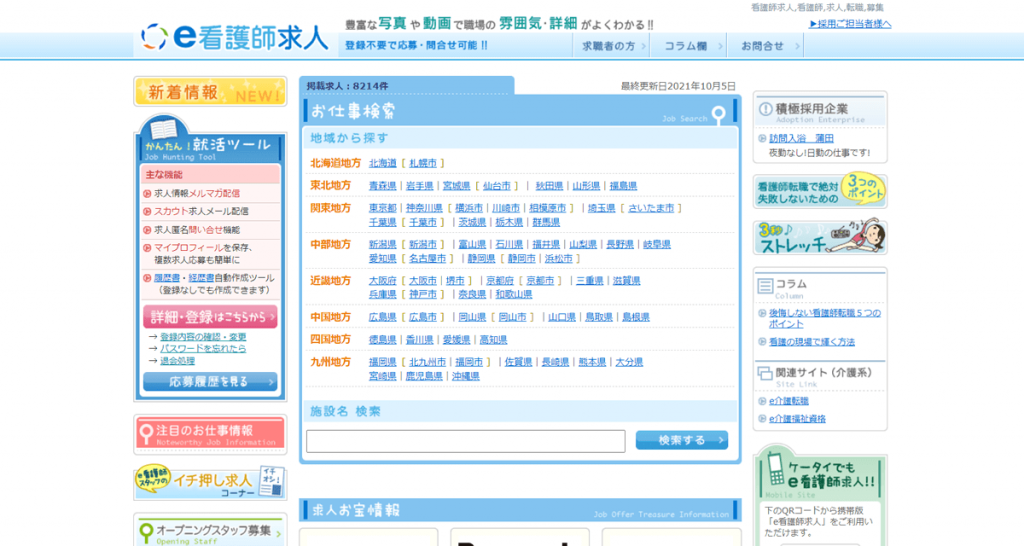Screen dimensions: 1024x546
Task: Open the イチ押し求人コーナー banner
Action: (x=210, y=481)
